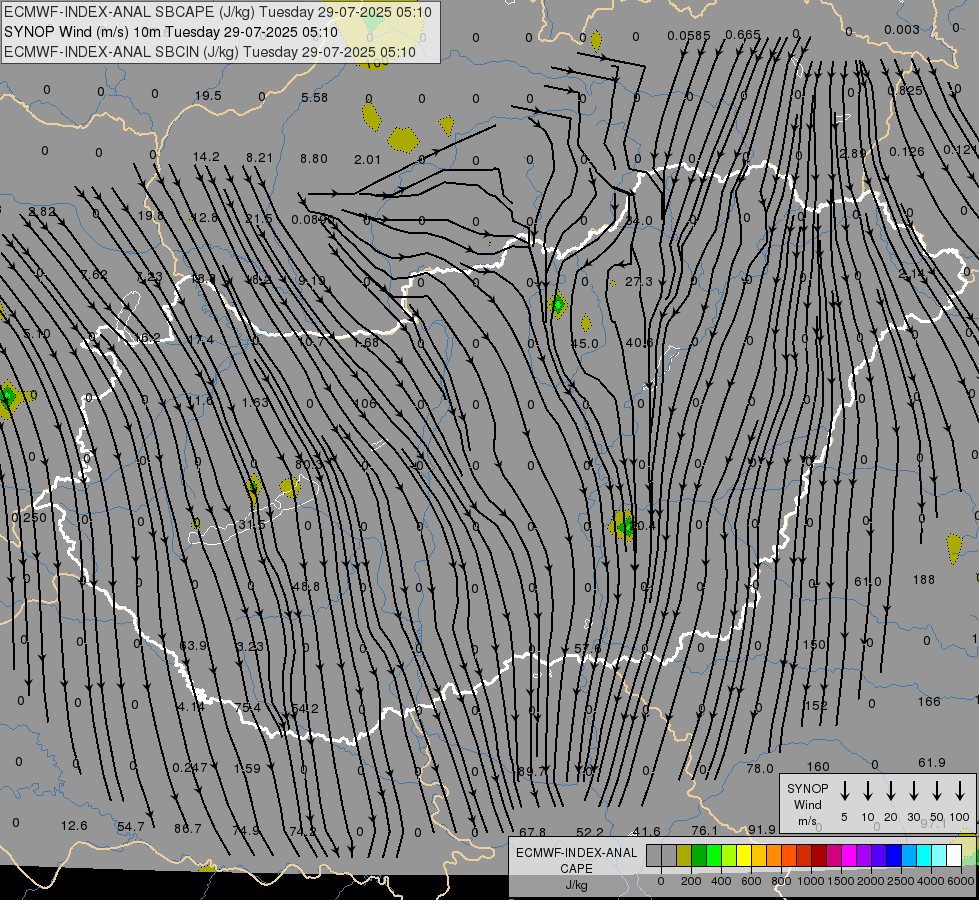This screenshot has height=900, width=979.
Task: Click the 'SYNOP Wind m/s' legend label
Action: (x=807, y=804)
